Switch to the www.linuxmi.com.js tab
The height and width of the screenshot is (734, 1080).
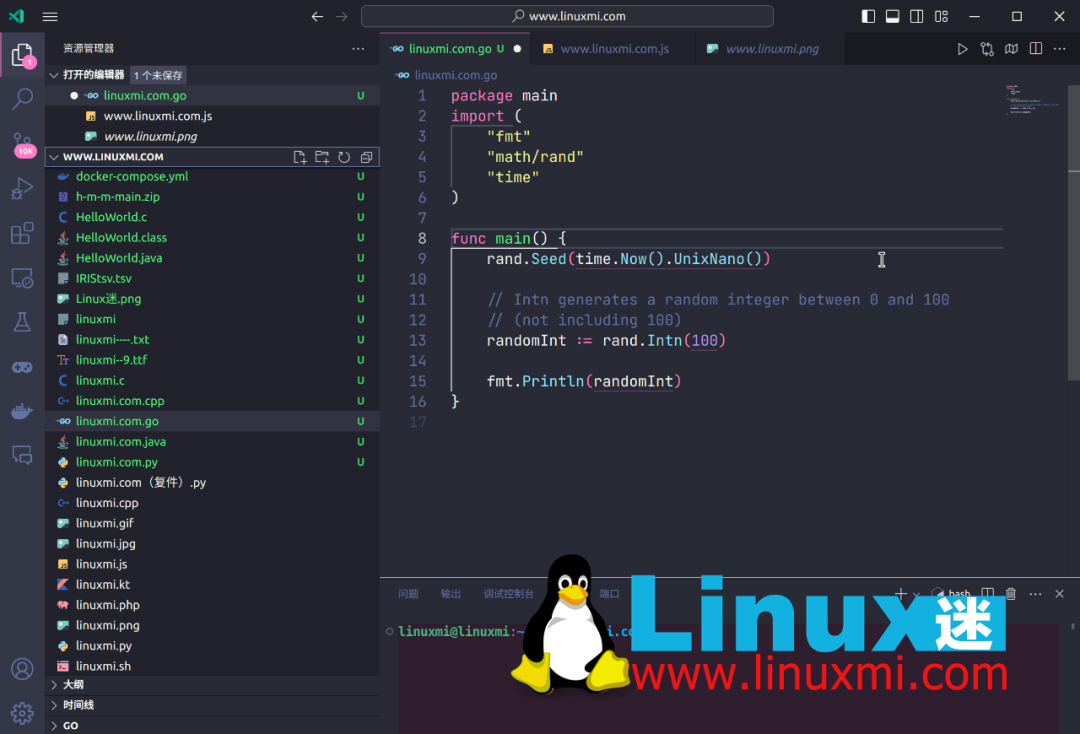pos(613,49)
